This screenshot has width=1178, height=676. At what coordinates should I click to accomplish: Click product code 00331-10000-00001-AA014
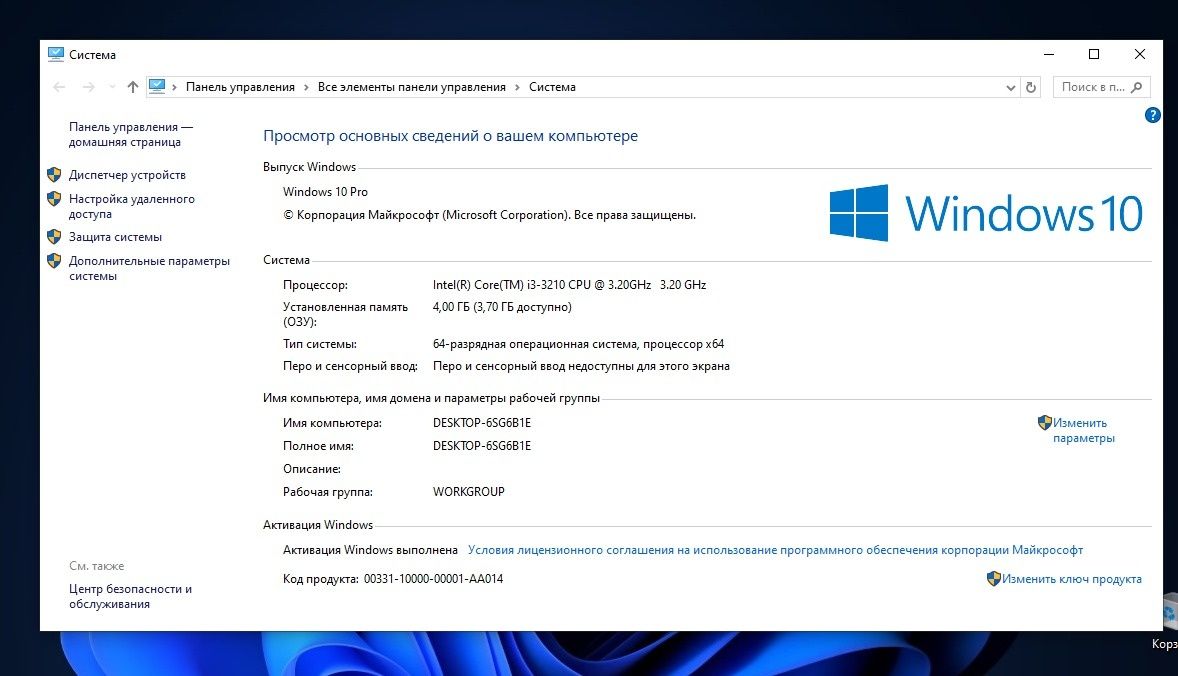433,579
